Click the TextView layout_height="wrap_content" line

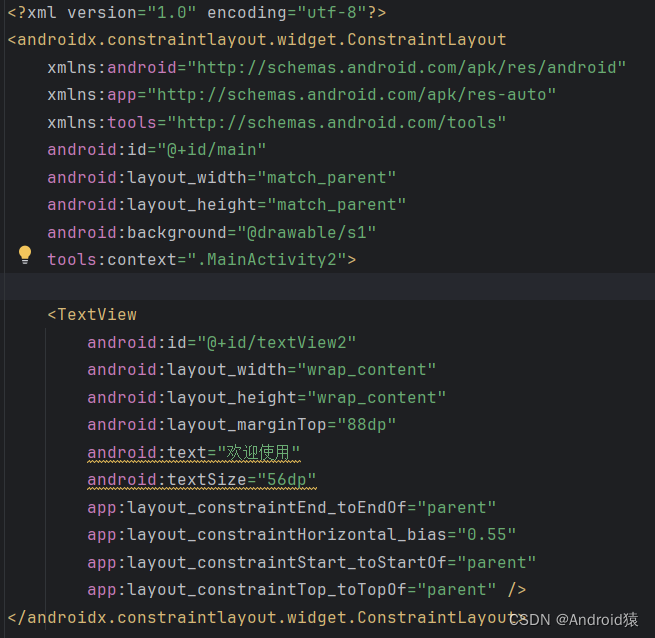coord(267,397)
